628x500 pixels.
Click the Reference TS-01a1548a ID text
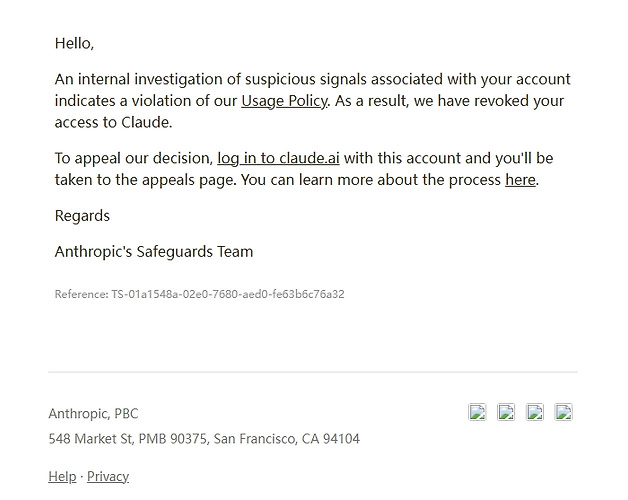(x=199, y=294)
